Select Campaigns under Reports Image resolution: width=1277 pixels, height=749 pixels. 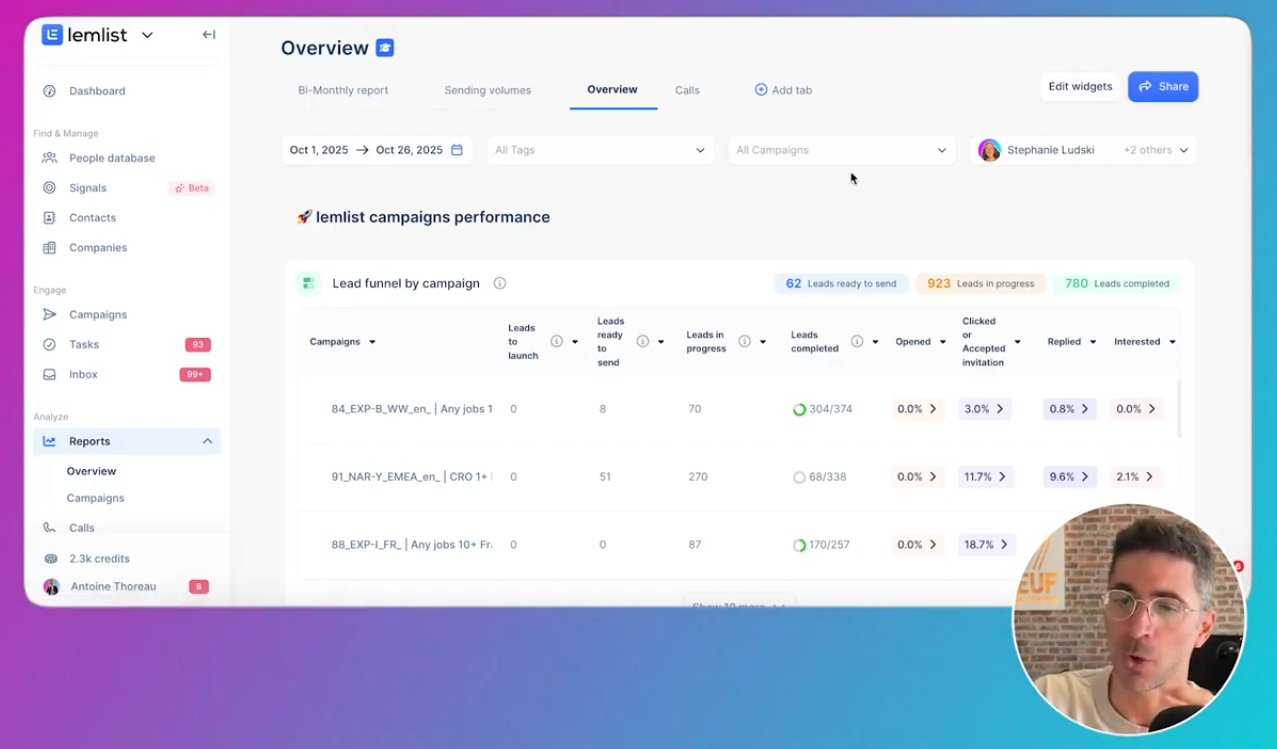click(x=96, y=498)
